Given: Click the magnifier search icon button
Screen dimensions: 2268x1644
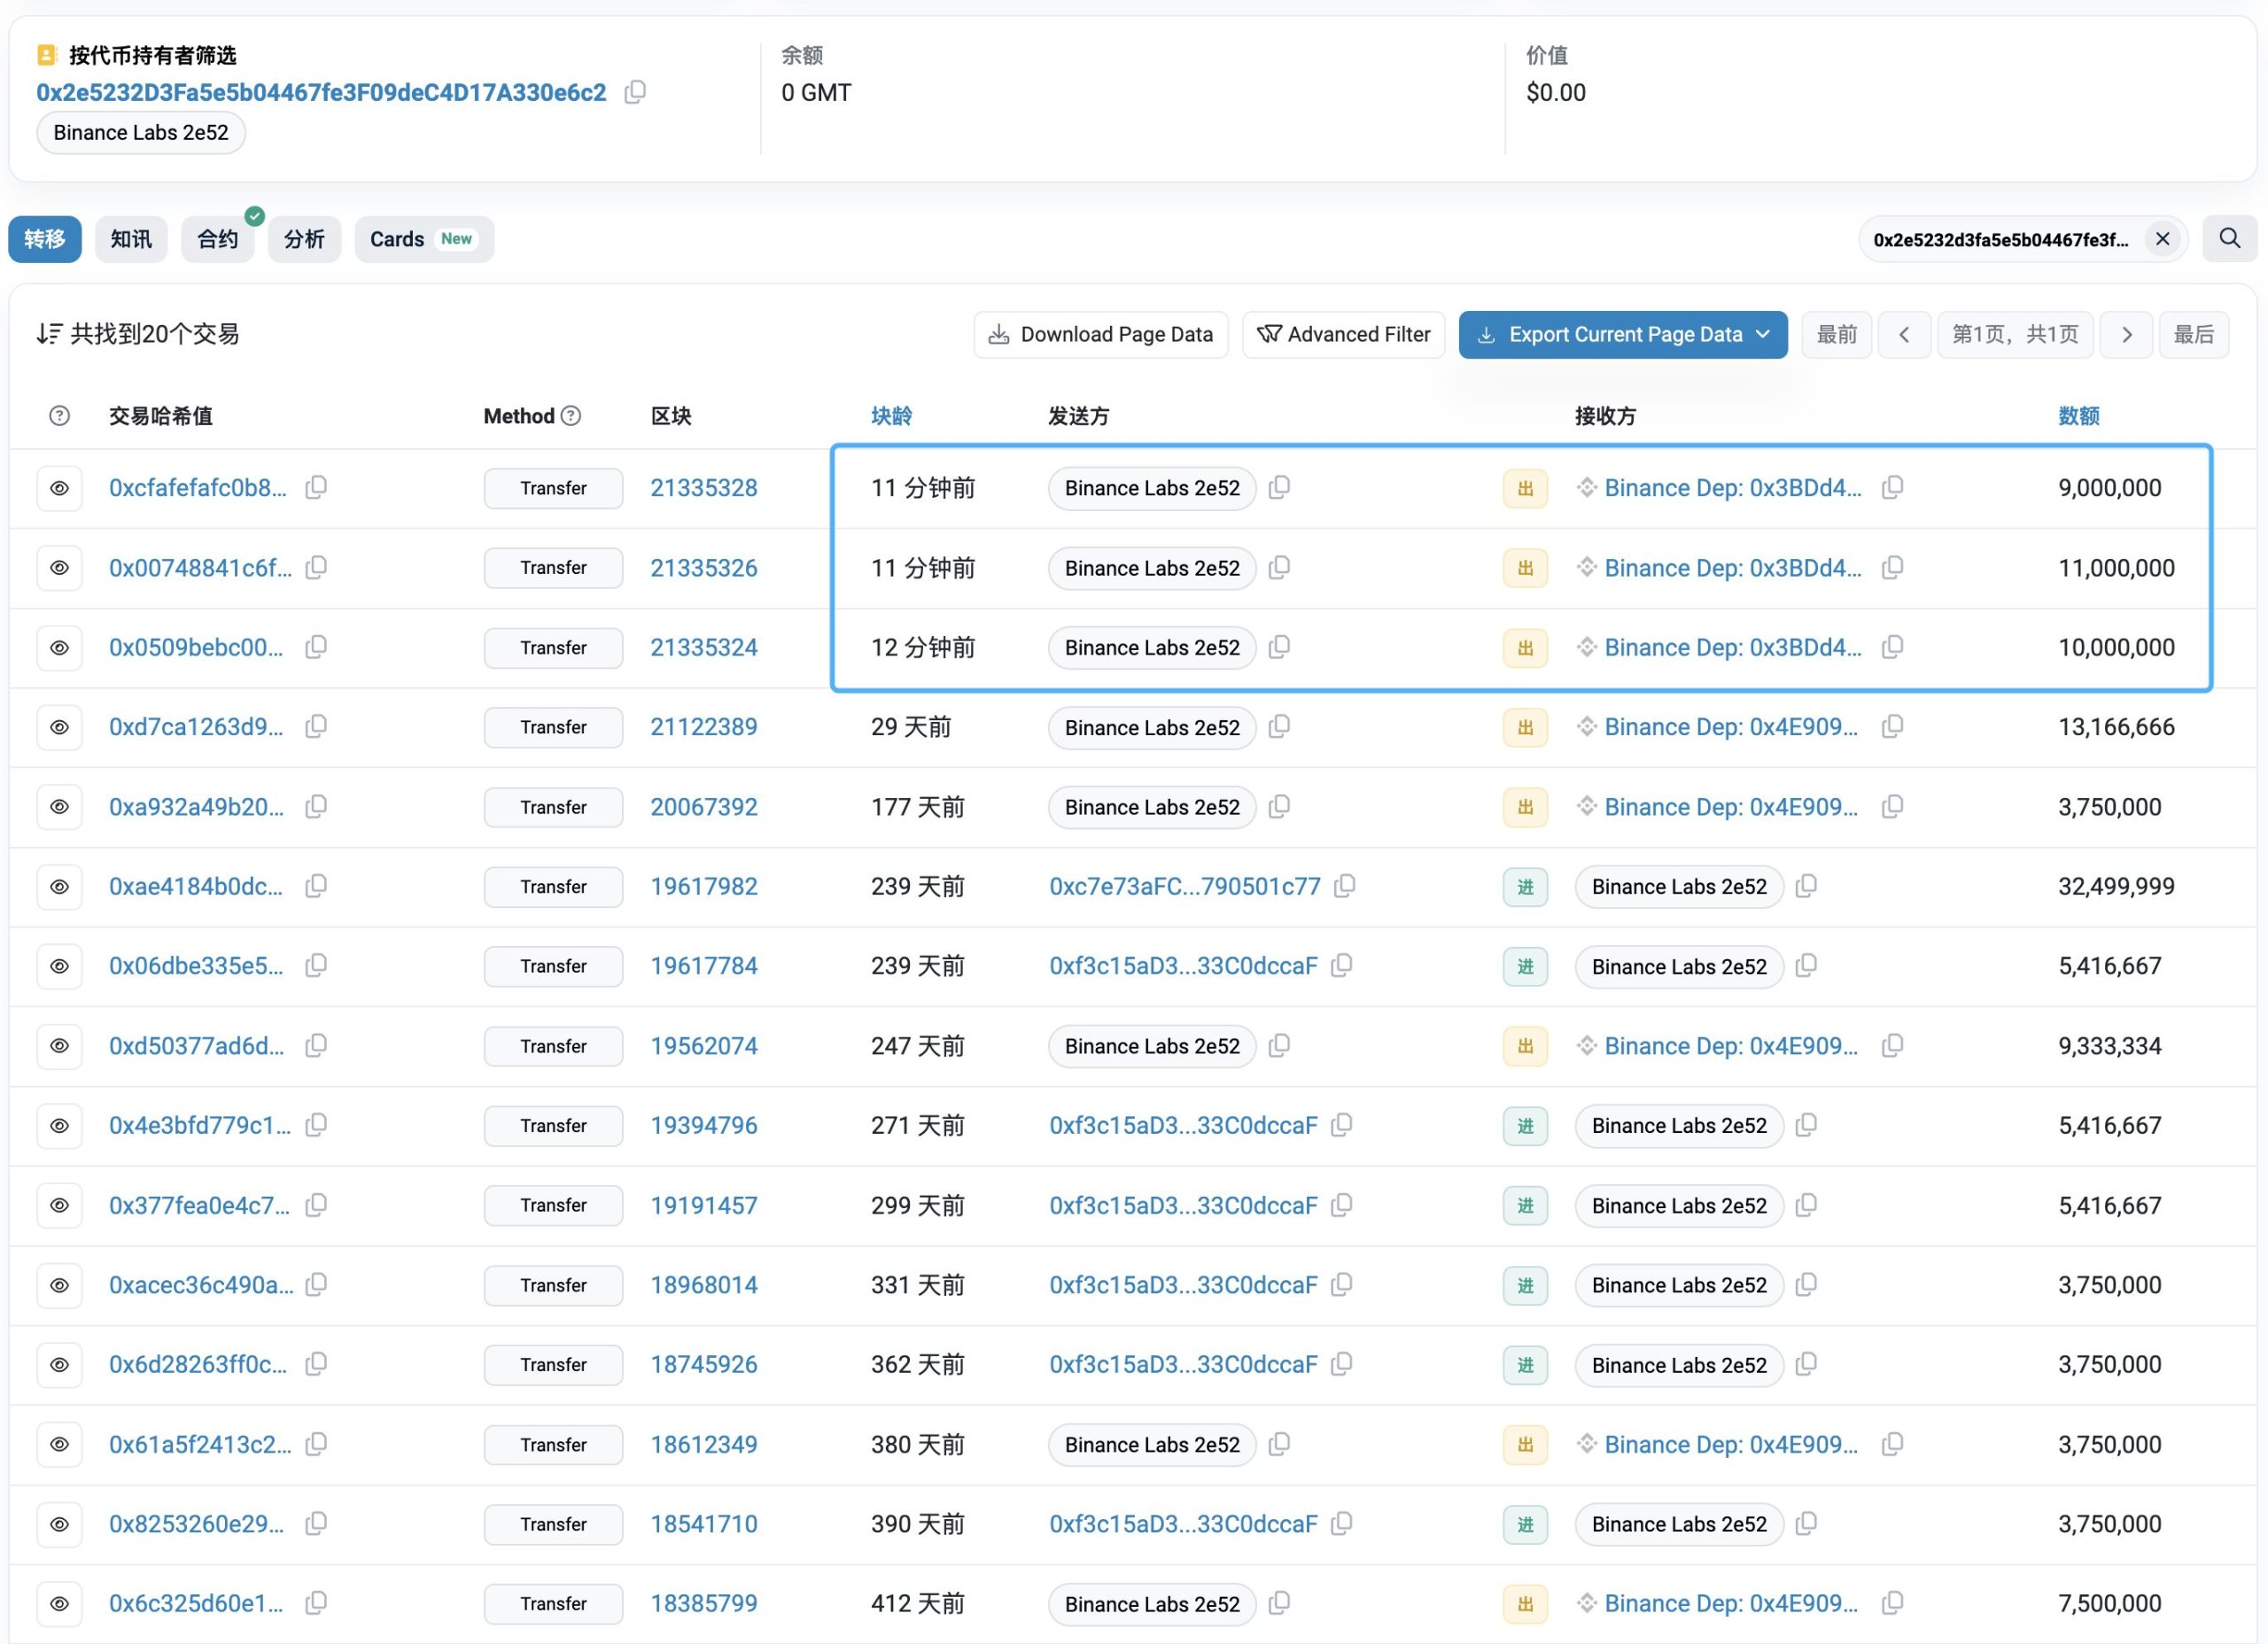Looking at the screenshot, I should pos(2229,239).
